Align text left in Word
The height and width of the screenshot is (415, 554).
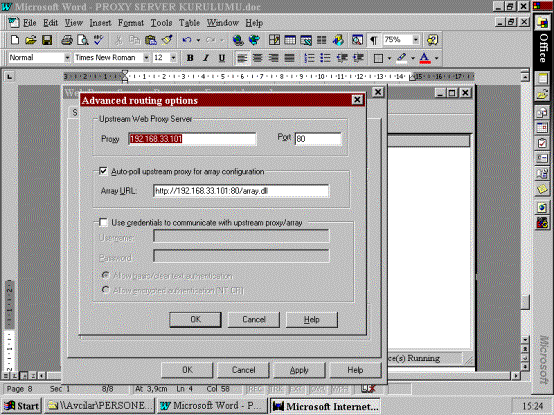(242, 58)
